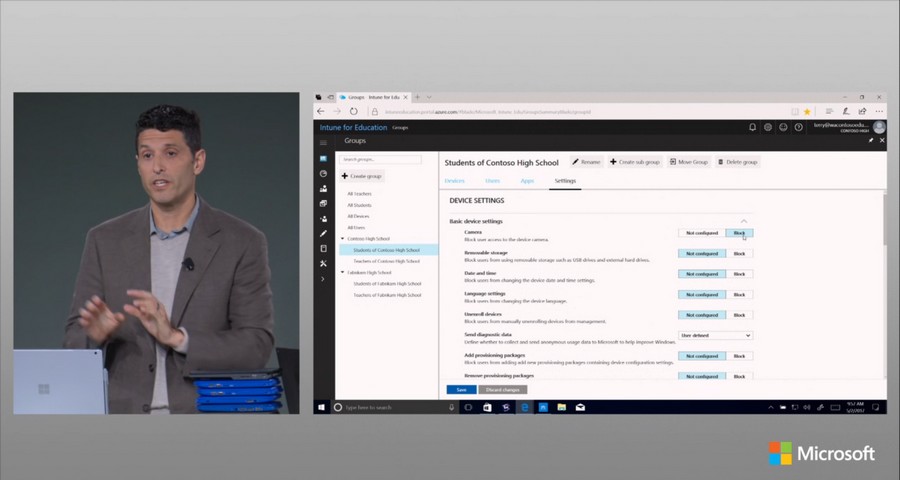Viewport: 900px width, 480px height.
Task: Click the favorites star in address bar
Action: coord(808,111)
